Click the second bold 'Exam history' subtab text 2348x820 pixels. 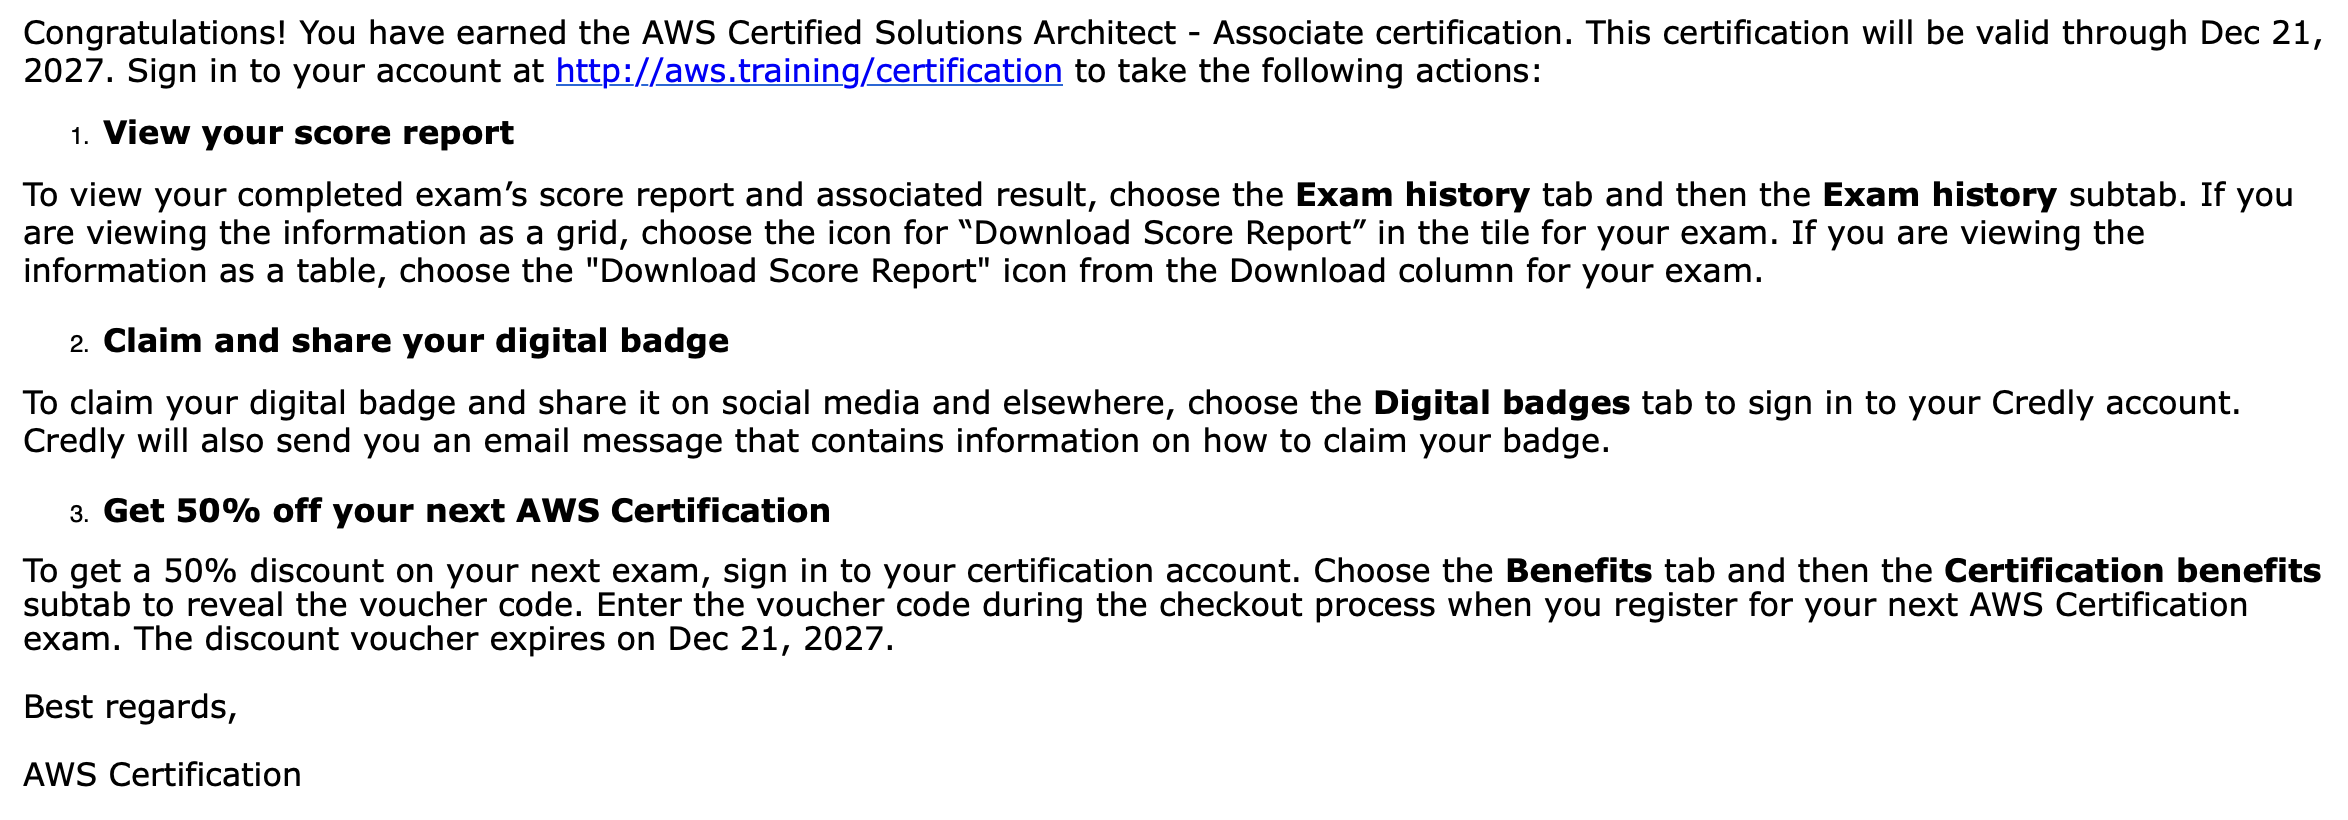tap(1940, 195)
